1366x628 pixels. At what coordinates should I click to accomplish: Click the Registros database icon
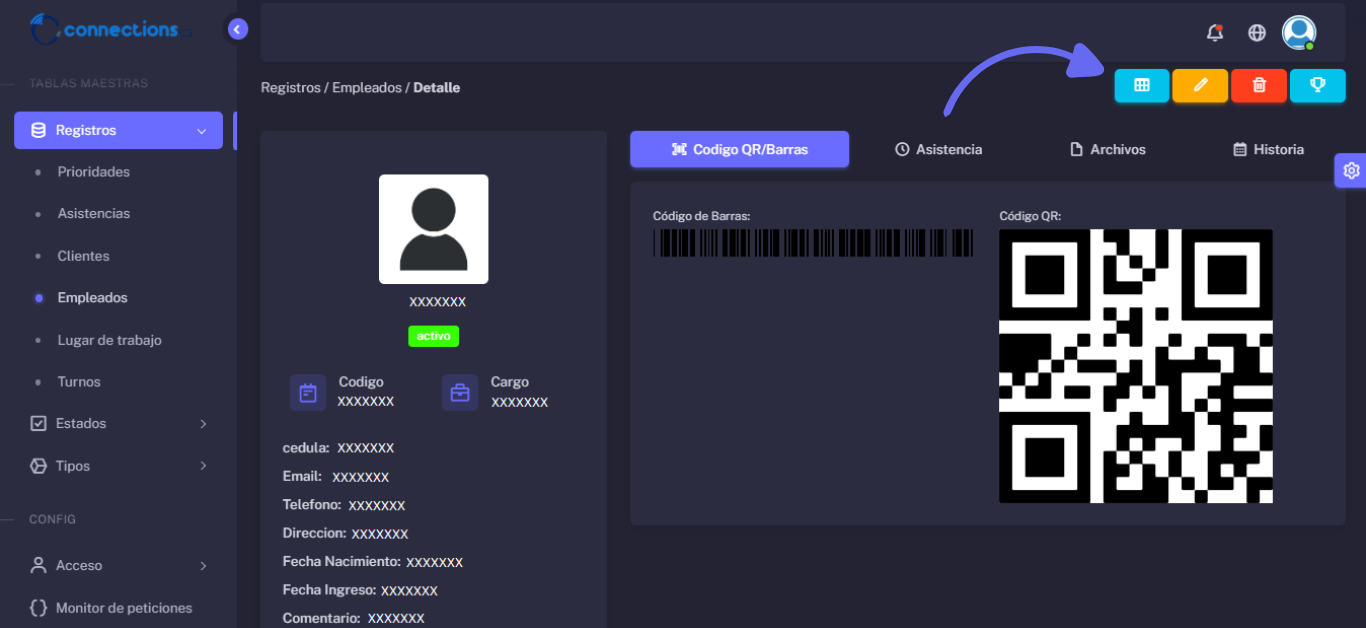38,130
